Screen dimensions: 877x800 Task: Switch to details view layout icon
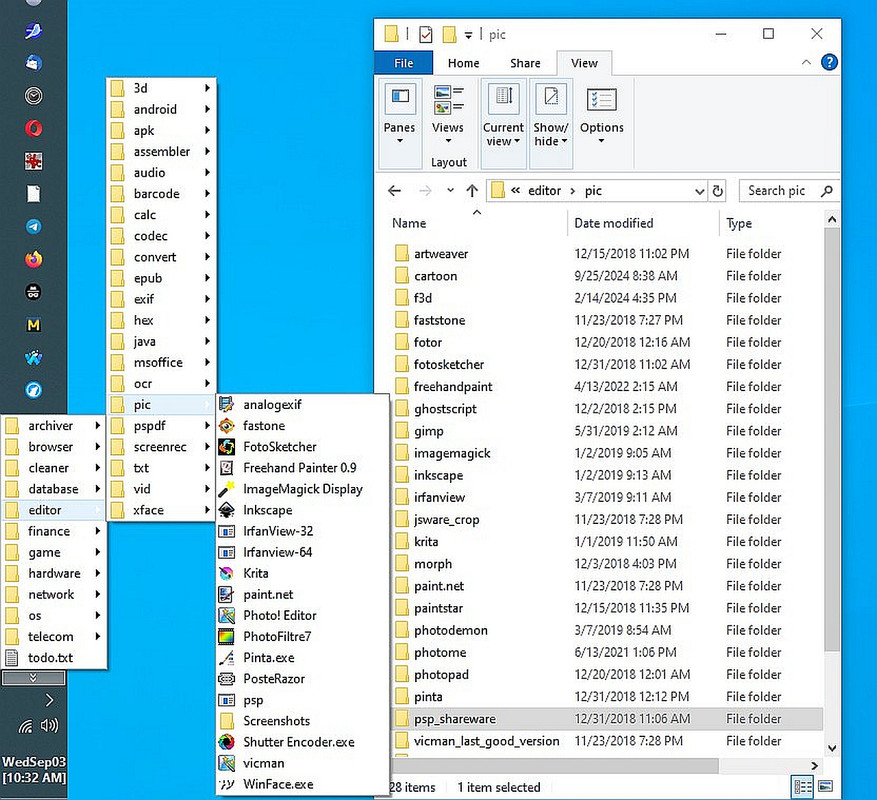803,787
